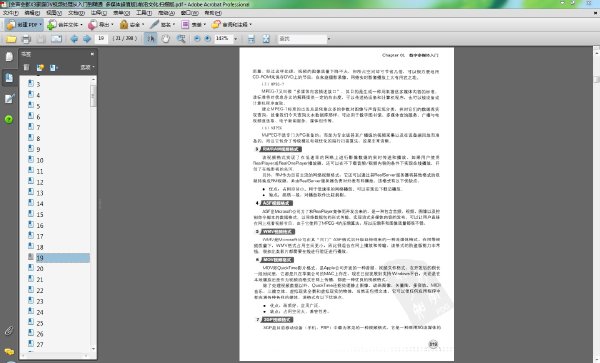Screen dimensions: 600x363
Task: Open the zoom percentage dropdown arrow
Action: click(x=235, y=39)
